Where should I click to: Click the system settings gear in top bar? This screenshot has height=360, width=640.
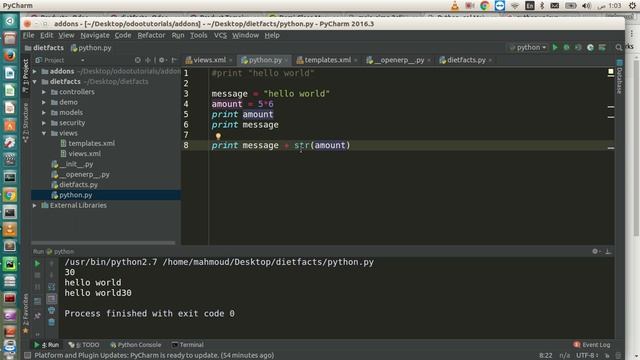[632, 5]
